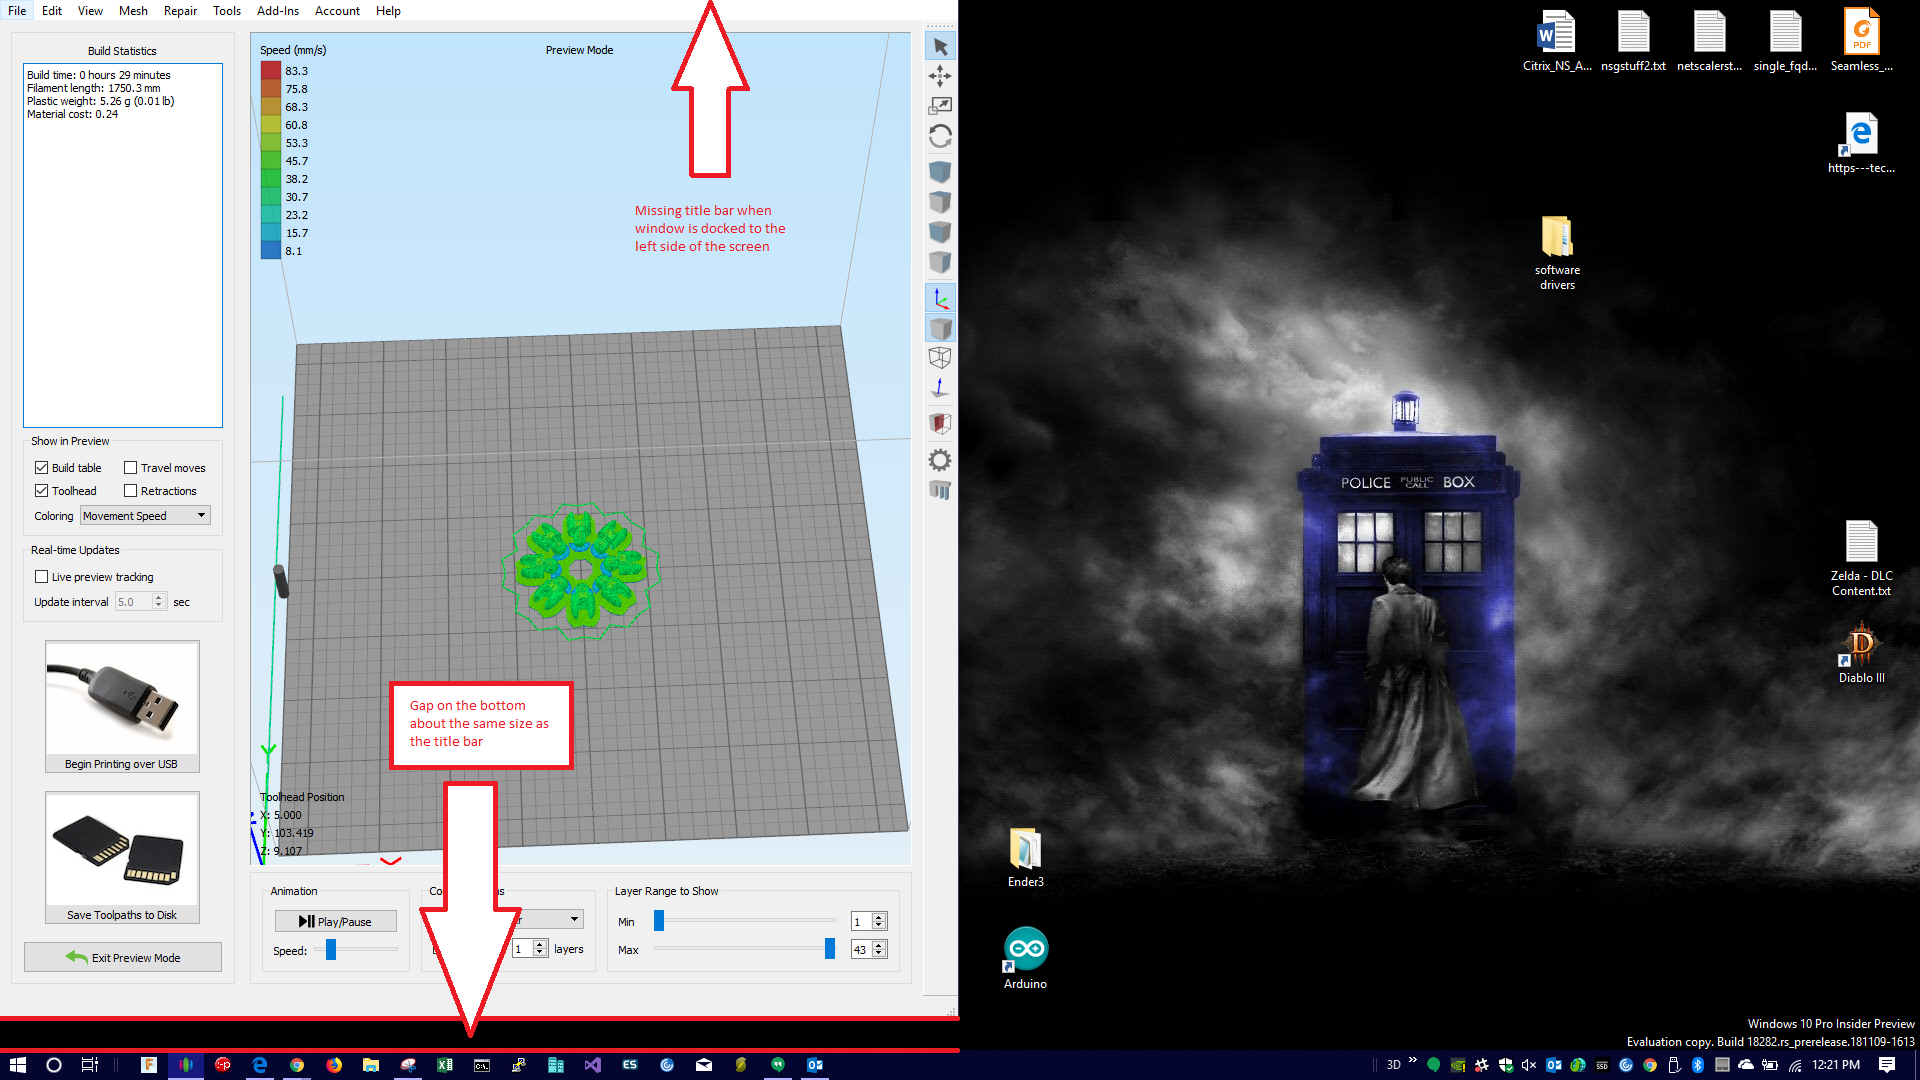Open the Ender3 folder on desktop

point(1025,858)
